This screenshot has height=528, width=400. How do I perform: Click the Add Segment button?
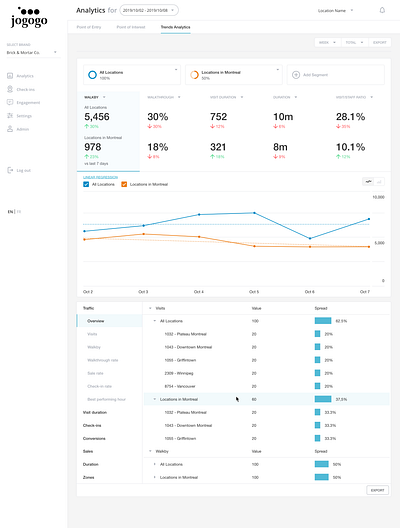pos(335,75)
